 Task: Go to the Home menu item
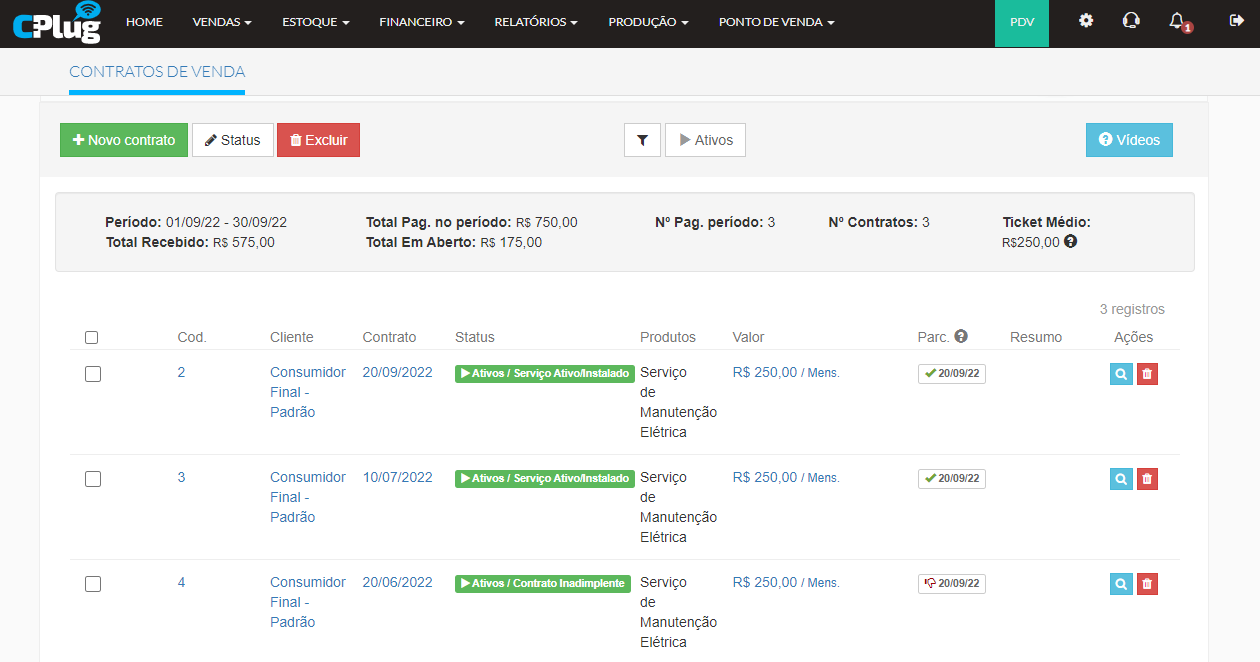click(x=144, y=22)
